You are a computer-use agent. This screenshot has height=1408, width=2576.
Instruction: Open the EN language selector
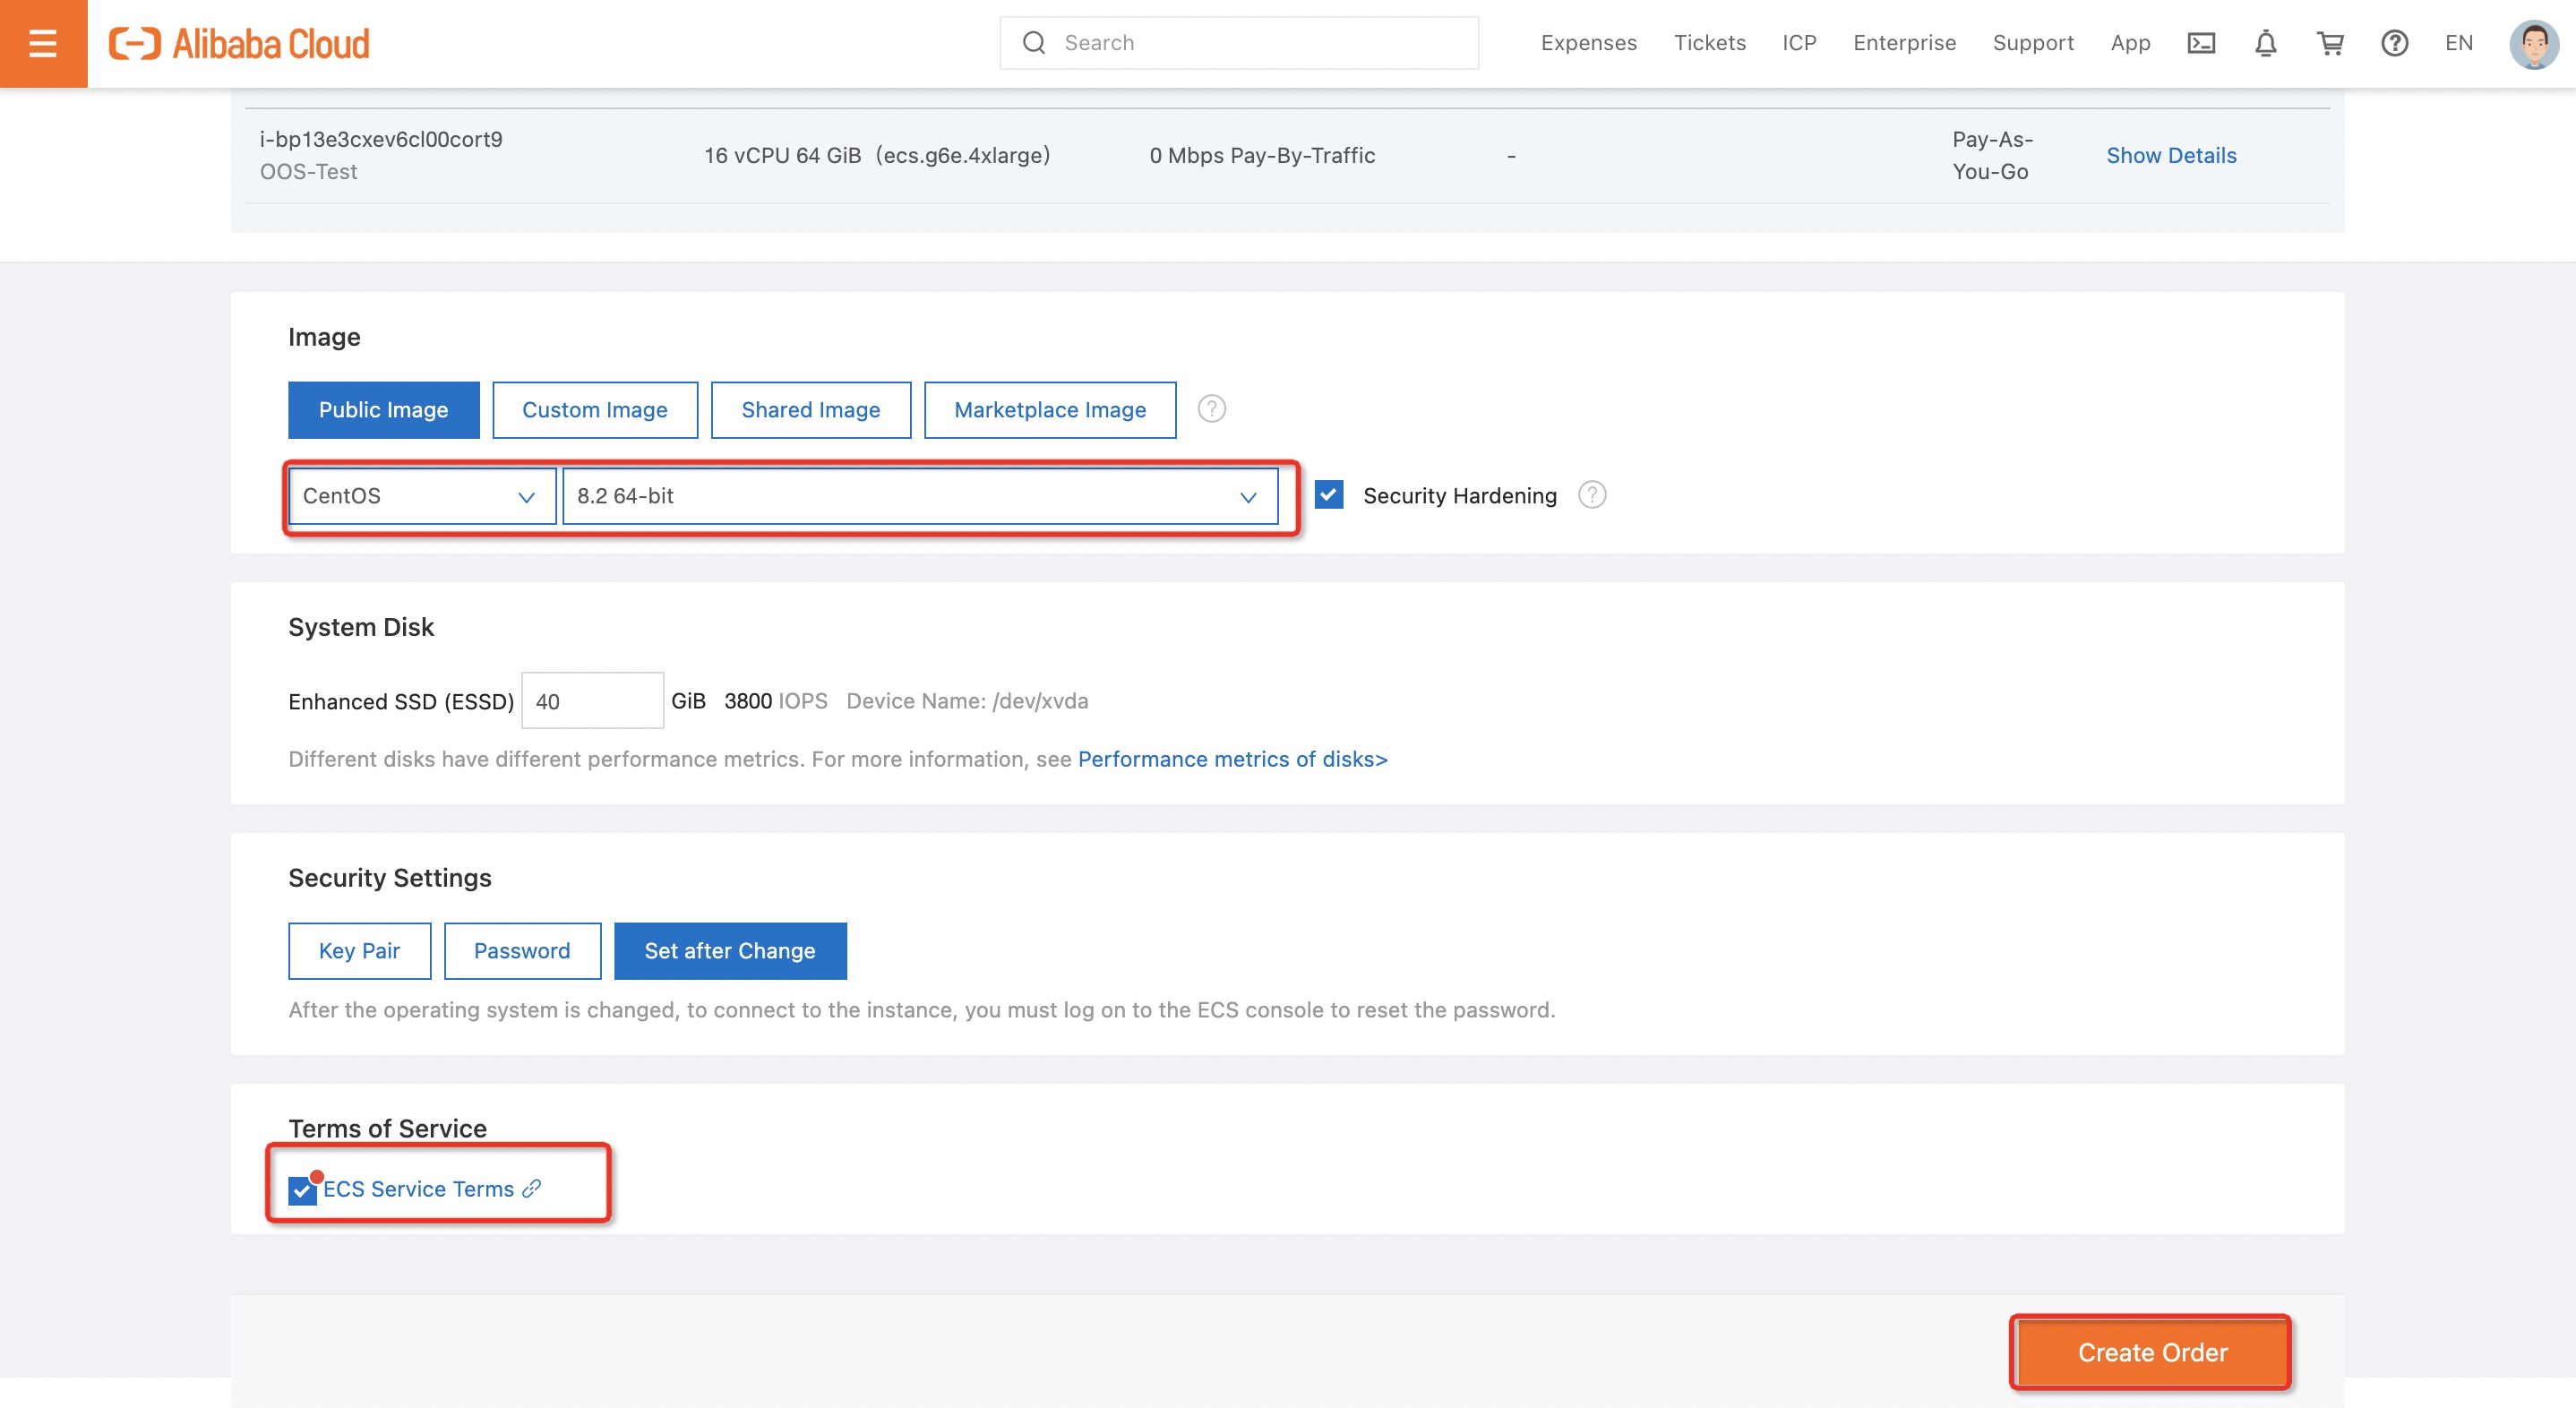pyautogui.click(x=2458, y=43)
